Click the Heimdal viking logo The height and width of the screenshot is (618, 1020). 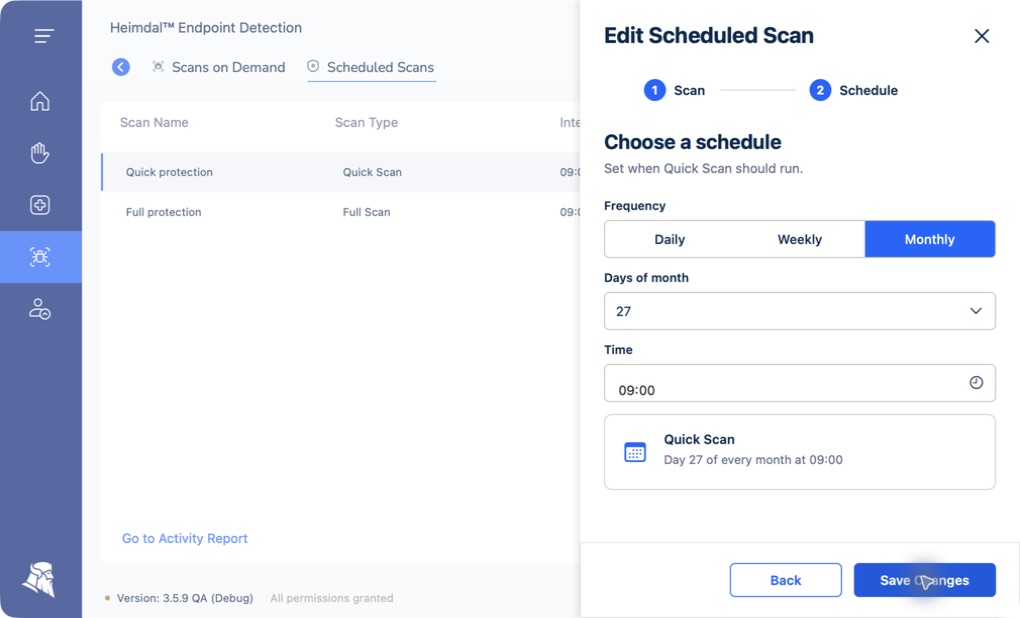[40, 579]
